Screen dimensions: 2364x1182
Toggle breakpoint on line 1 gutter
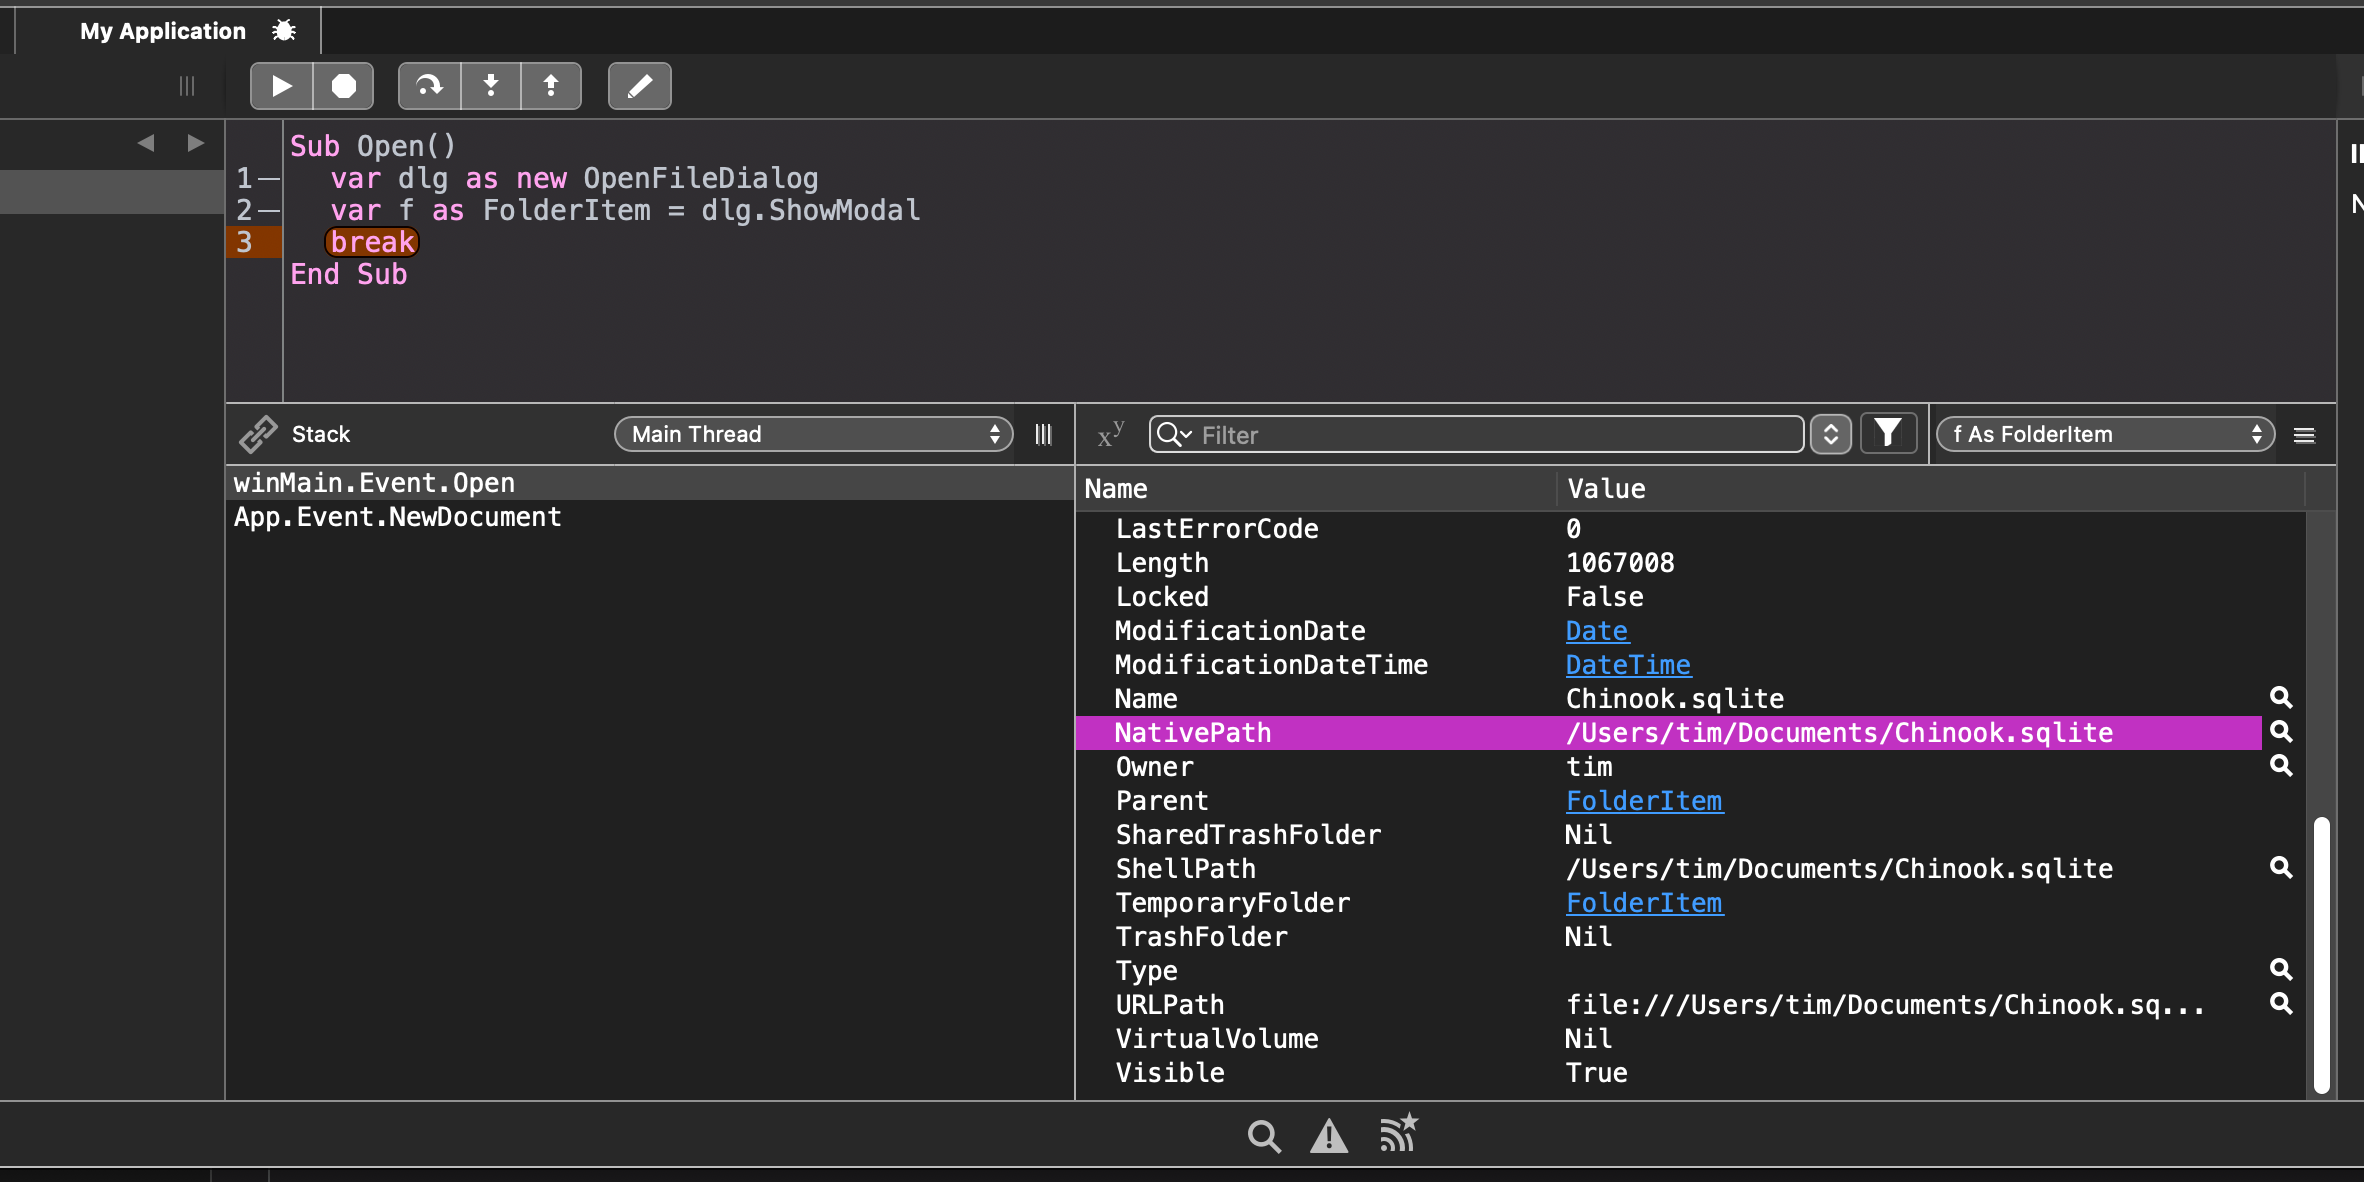click(268, 178)
